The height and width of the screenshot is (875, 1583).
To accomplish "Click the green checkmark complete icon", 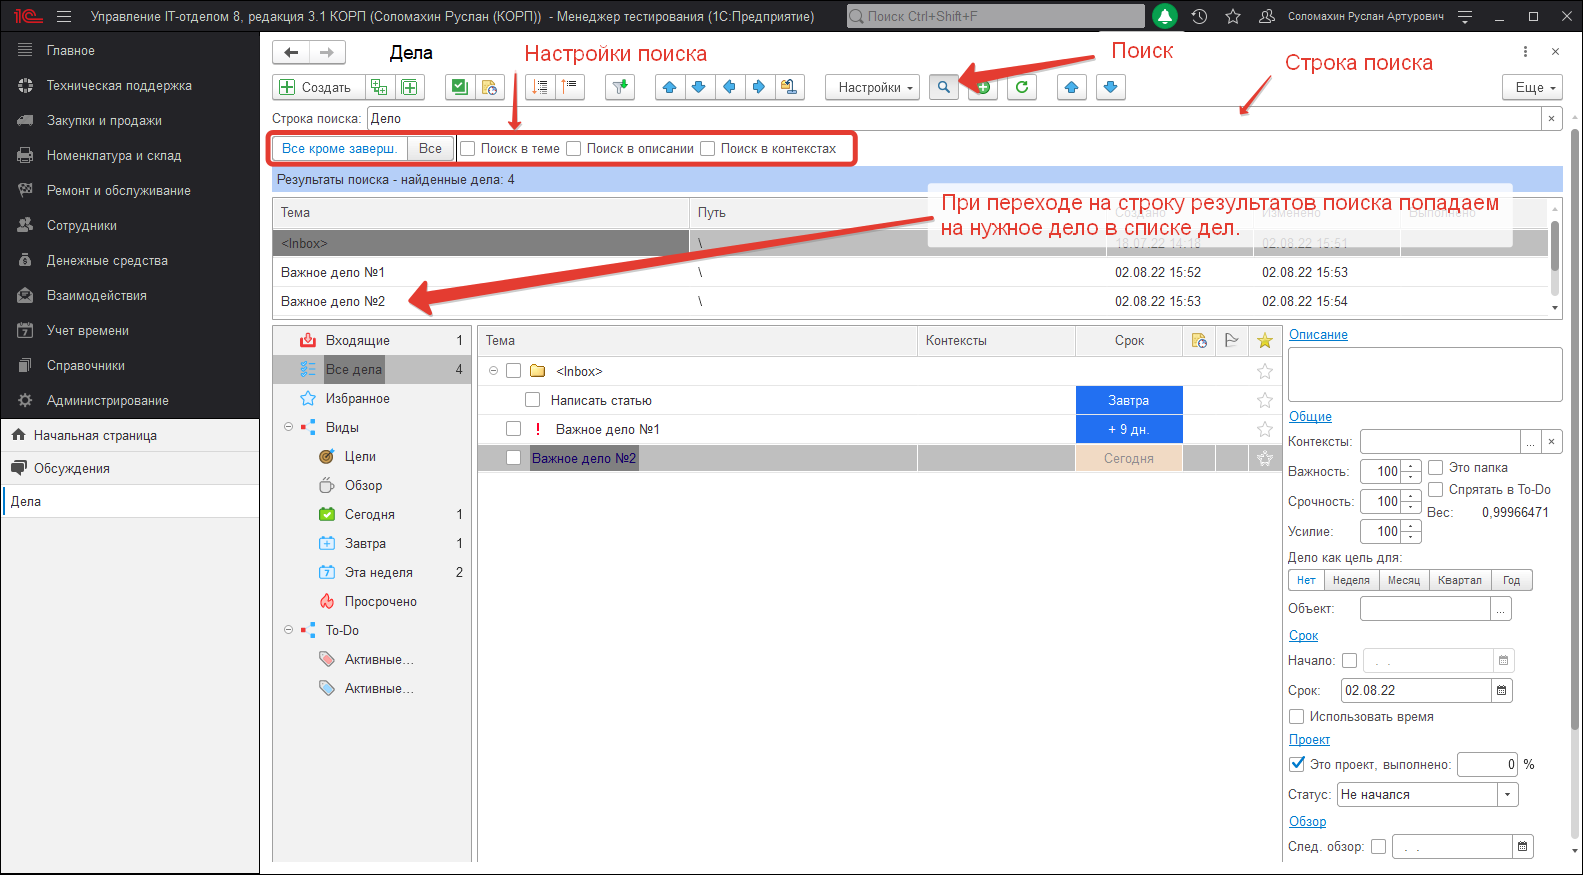I will (459, 87).
